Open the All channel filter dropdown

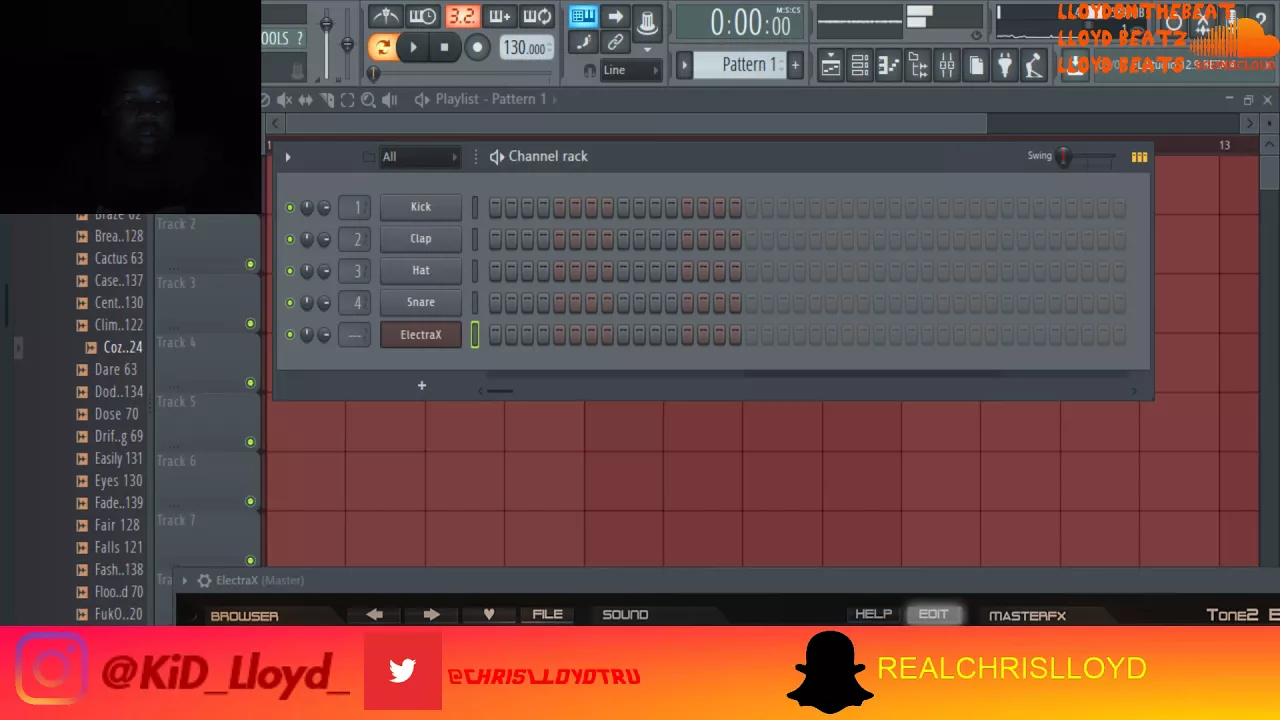419,157
